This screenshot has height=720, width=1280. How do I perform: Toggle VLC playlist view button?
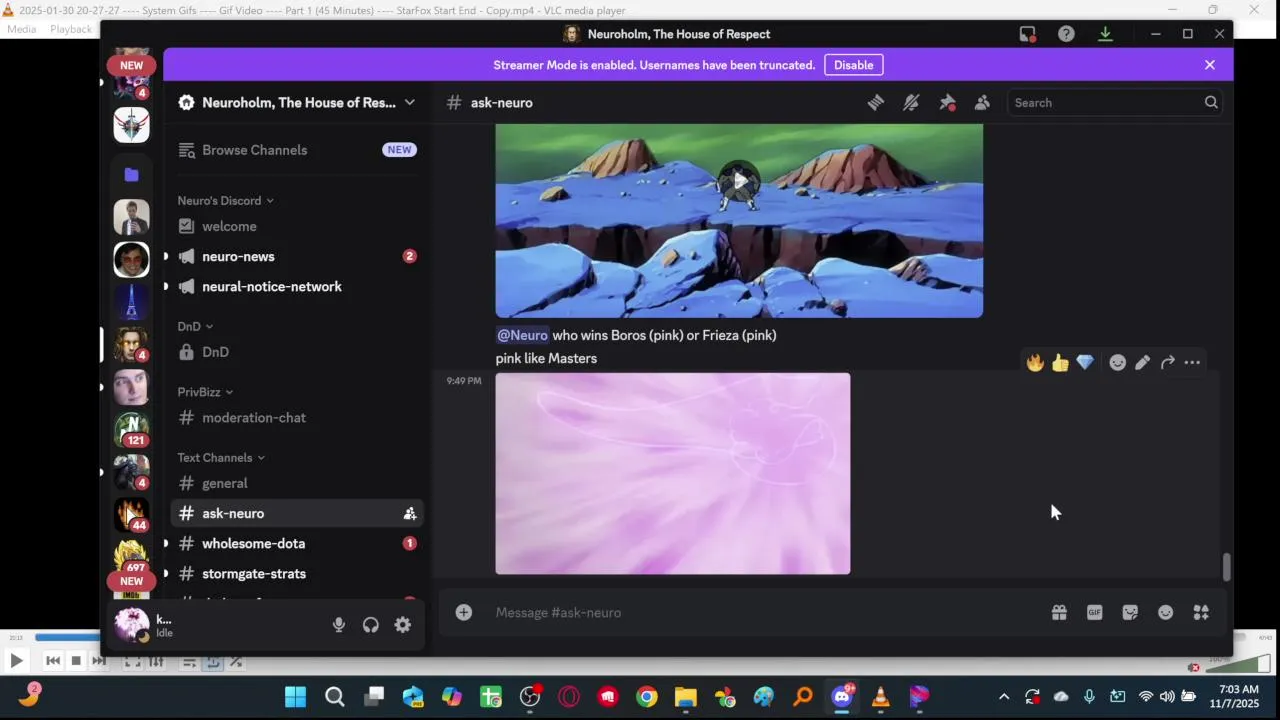pos(188,661)
